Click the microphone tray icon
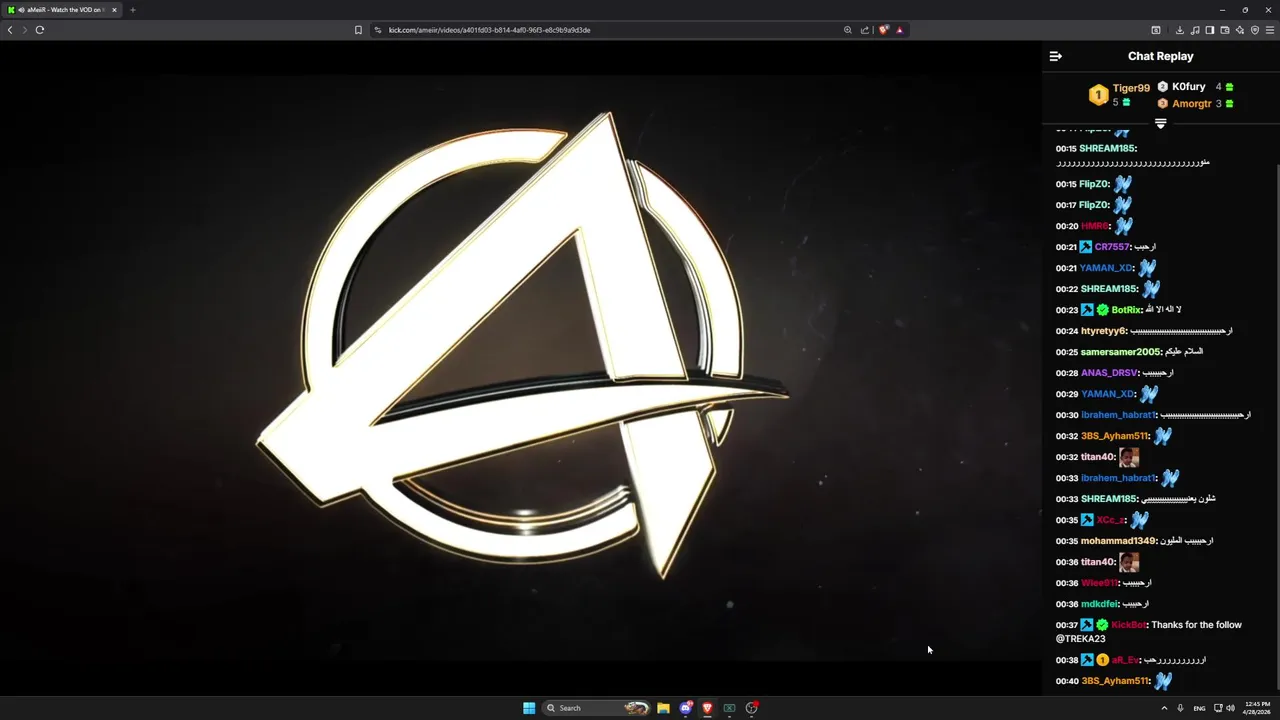The width and height of the screenshot is (1280, 720). 1181,708
